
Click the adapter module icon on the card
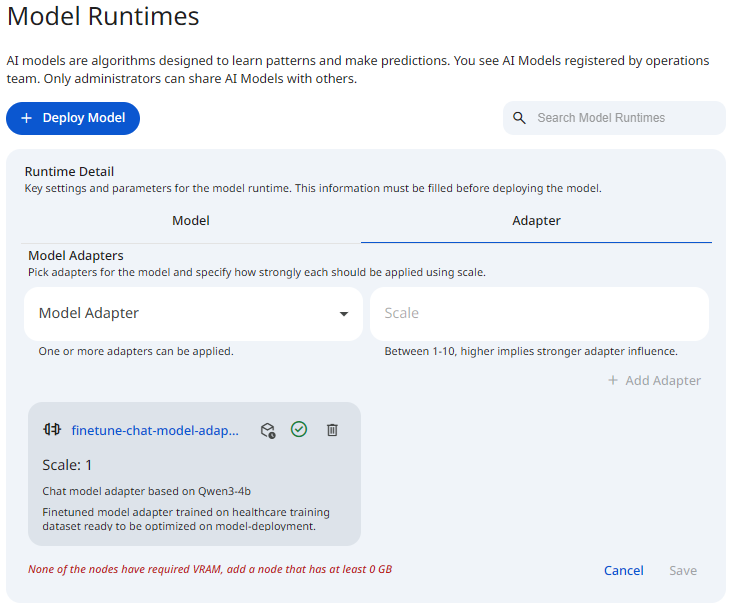point(52,430)
